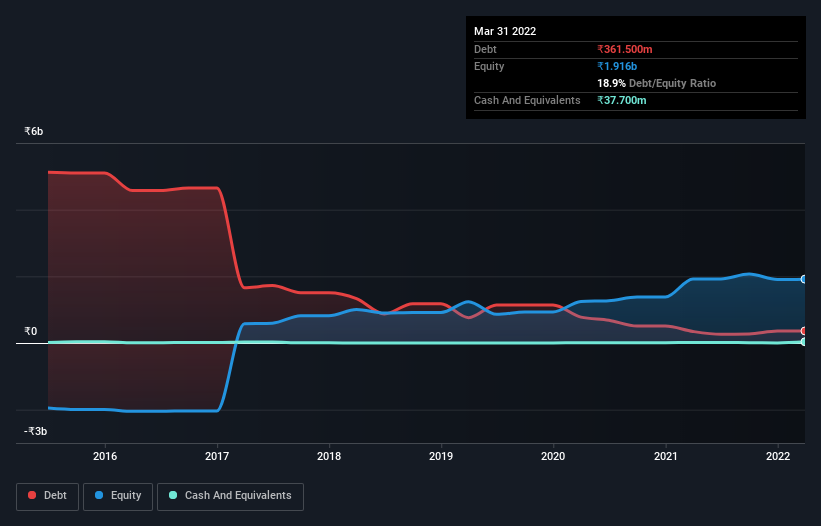
Task: Click the 2021 x-axis label
Action: coord(665,456)
